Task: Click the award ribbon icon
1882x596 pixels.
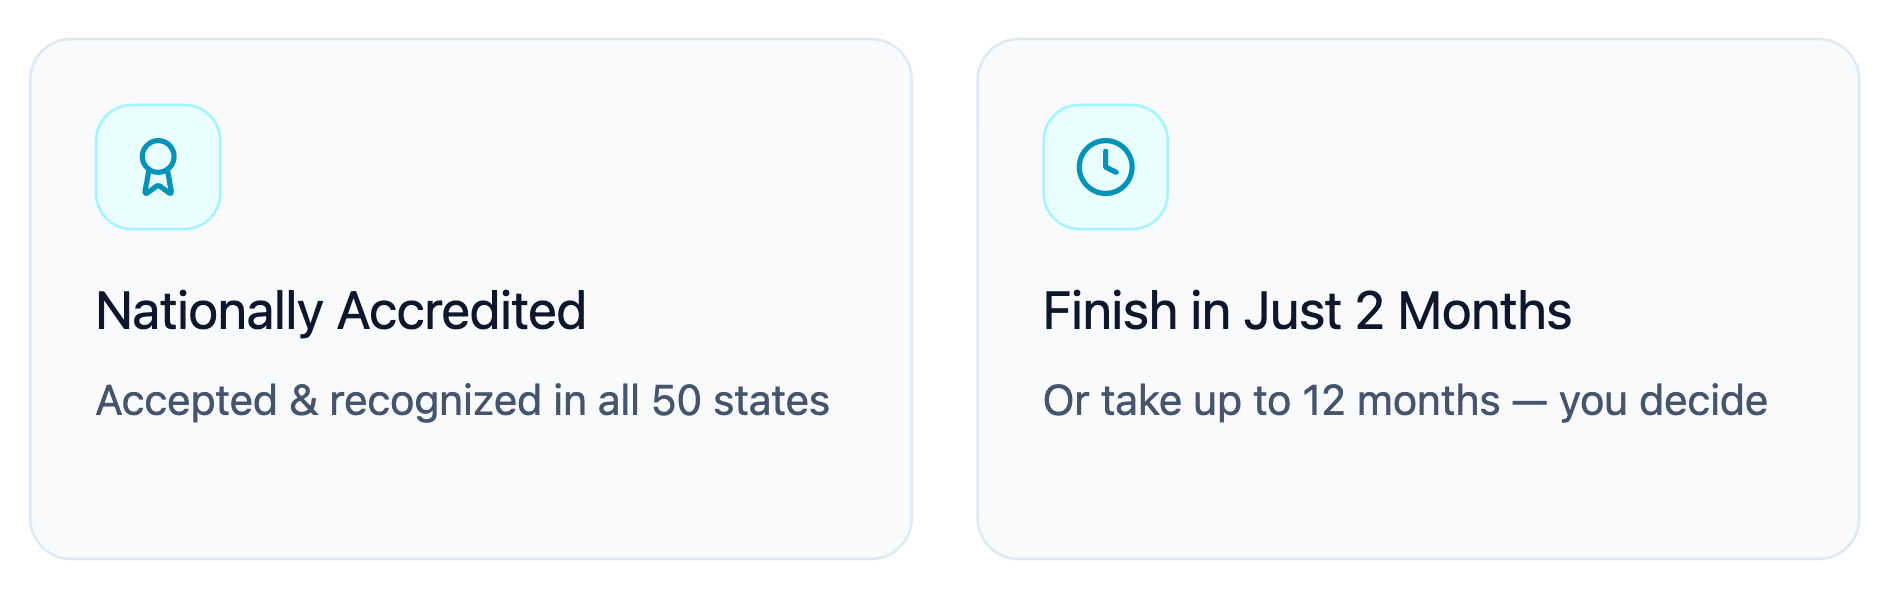Action: [158, 167]
